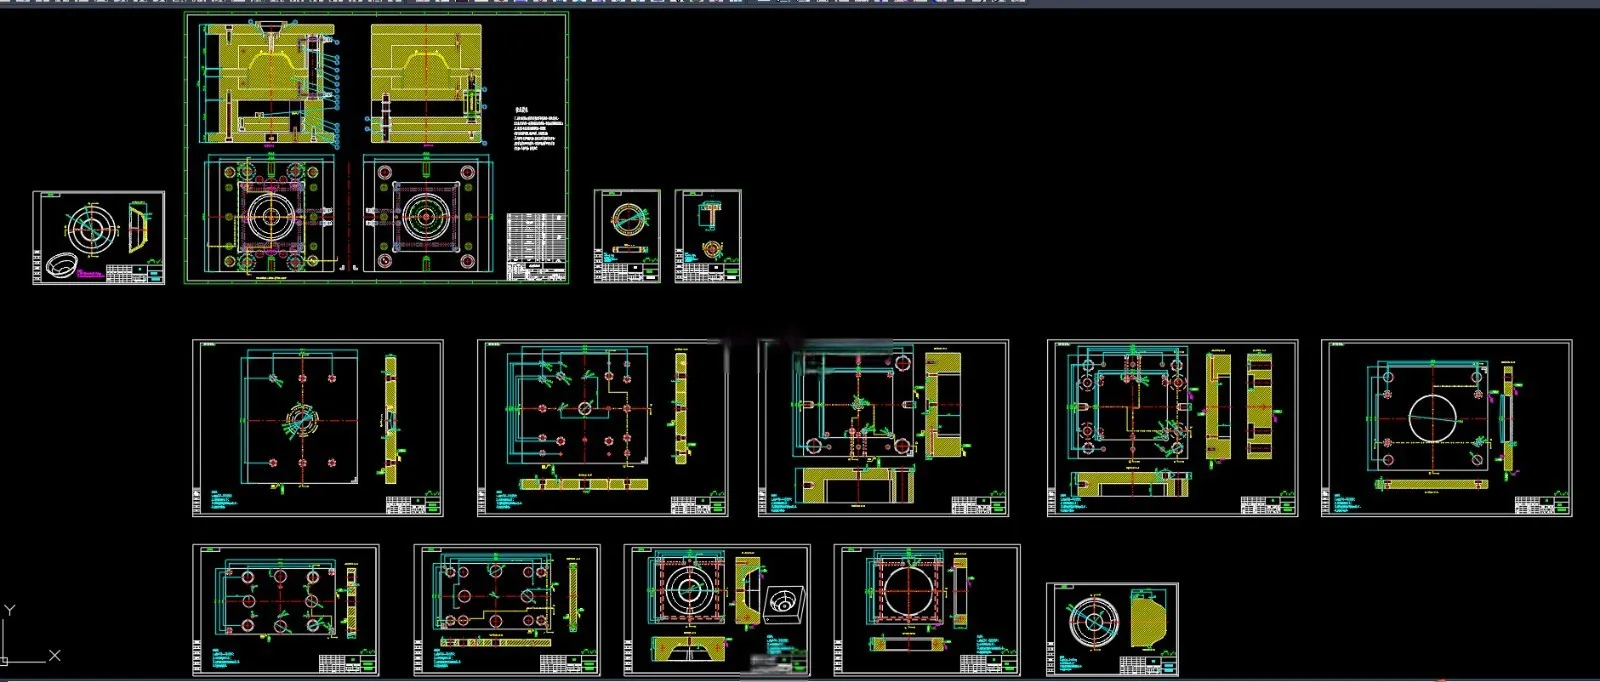Select the cavity plate sheet with the 3D block view

click(x=717, y=610)
